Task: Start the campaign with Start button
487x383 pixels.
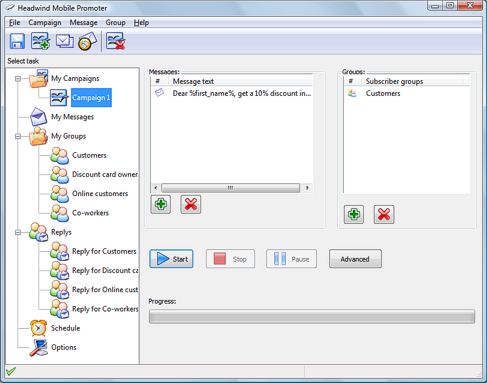Action: 171,259
